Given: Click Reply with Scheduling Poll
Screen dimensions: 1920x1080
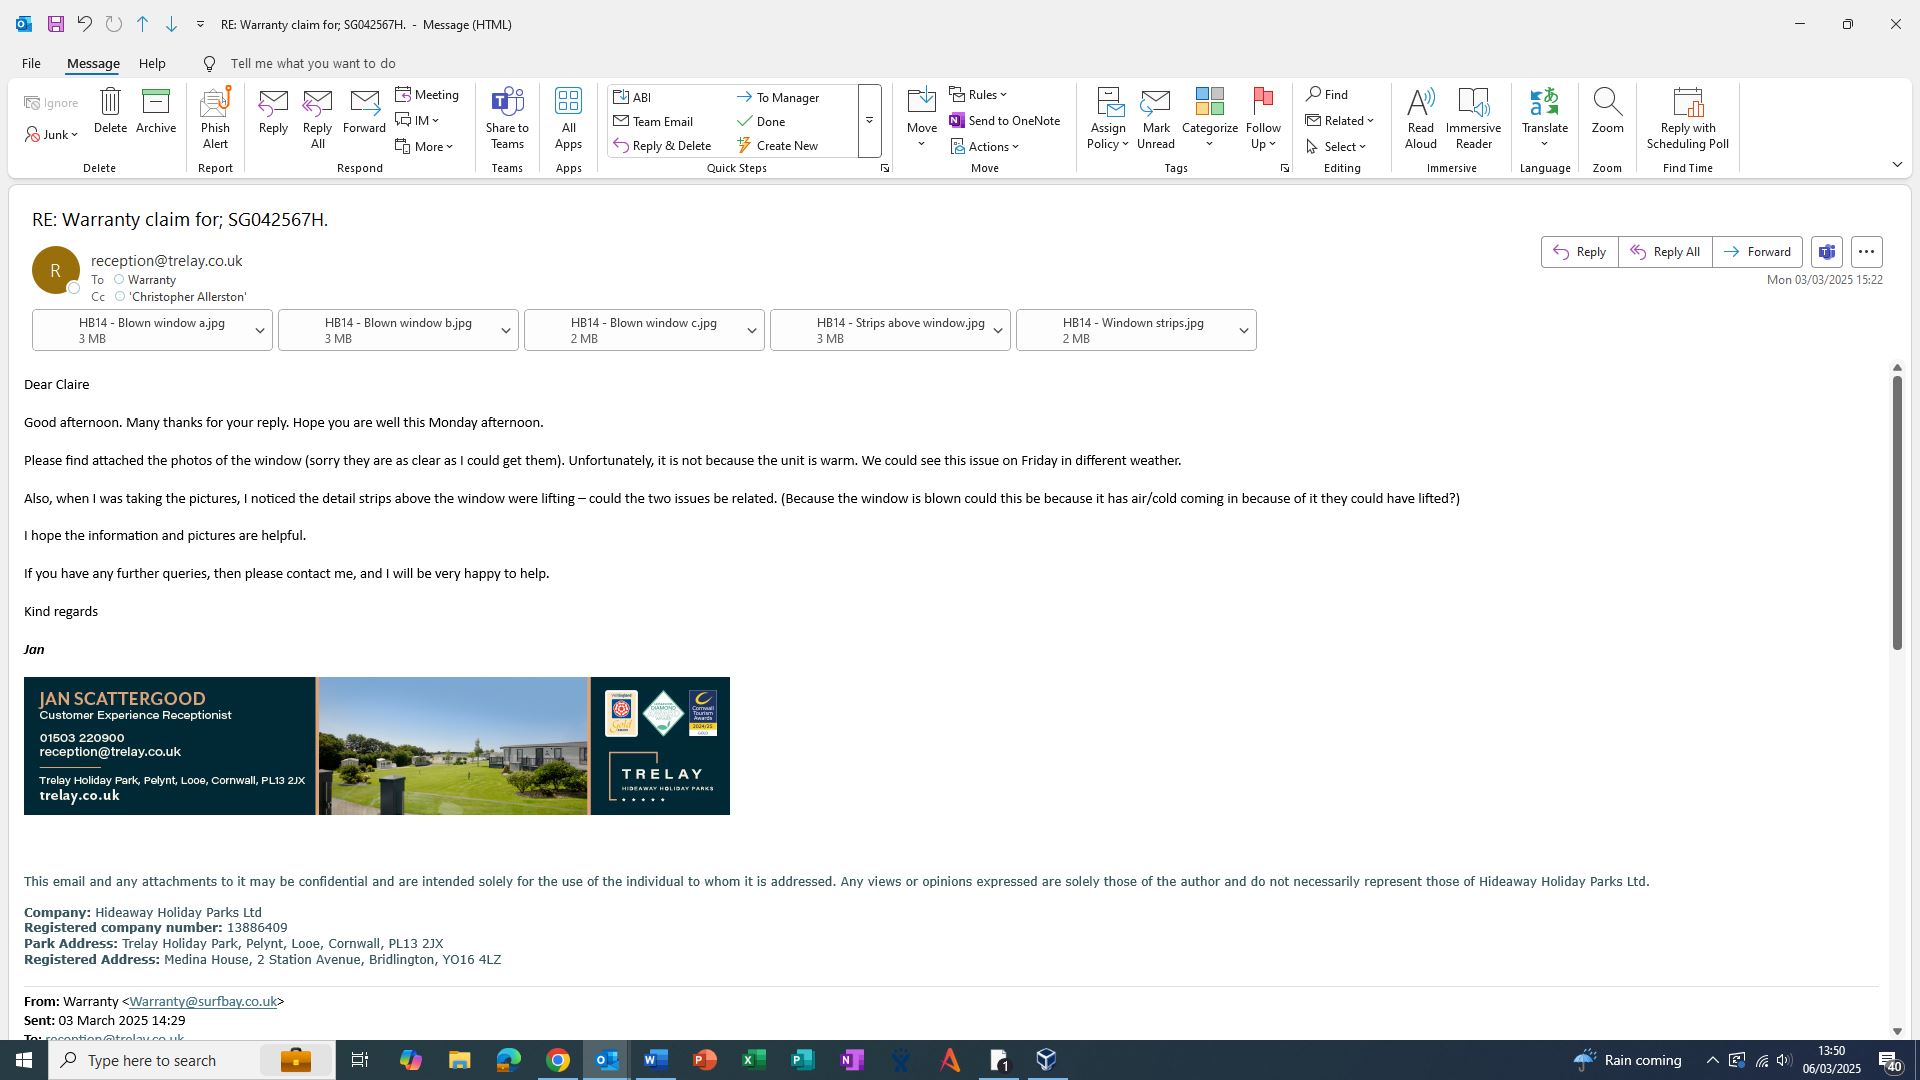Looking at the screenshot, I should coord(1687,118).
